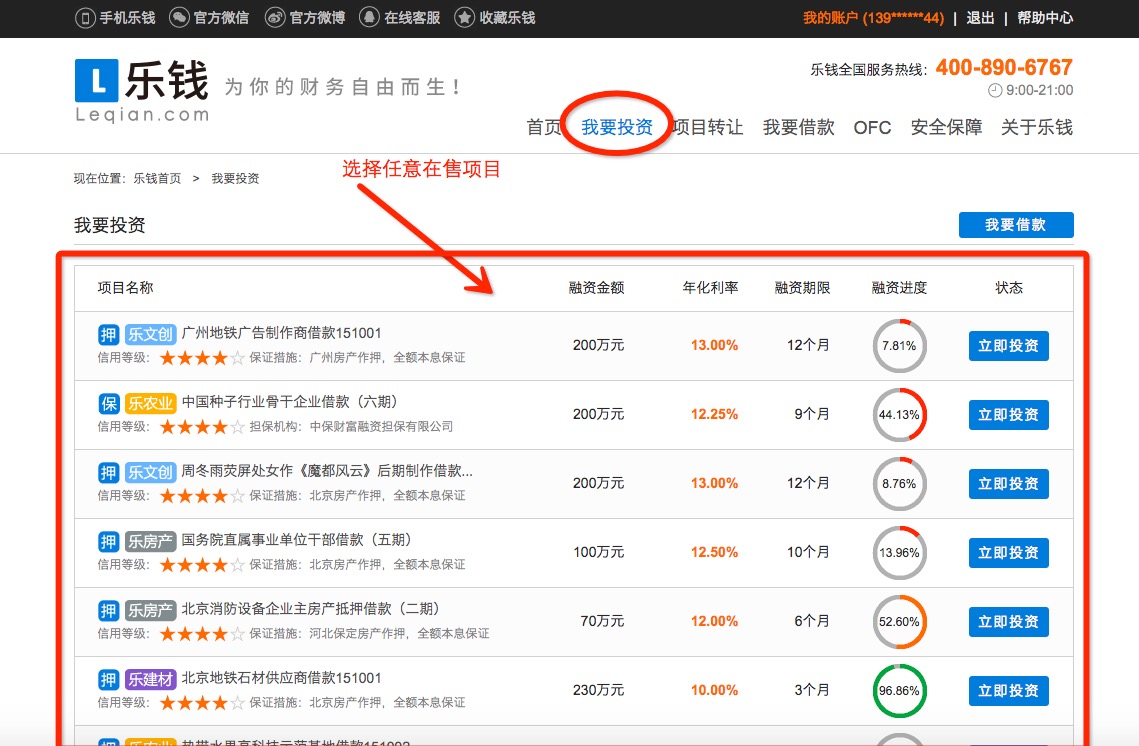This screenshot has height=746, width=1139.
Task: Click the 12.25% annual rate value
Action: 714,415
